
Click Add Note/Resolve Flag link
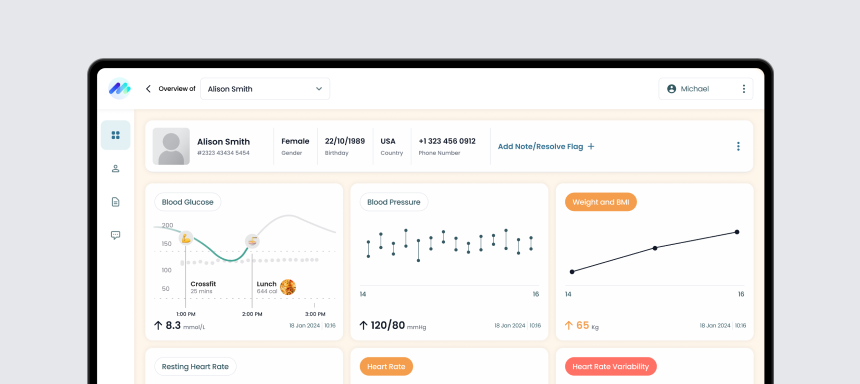(540, 146)
